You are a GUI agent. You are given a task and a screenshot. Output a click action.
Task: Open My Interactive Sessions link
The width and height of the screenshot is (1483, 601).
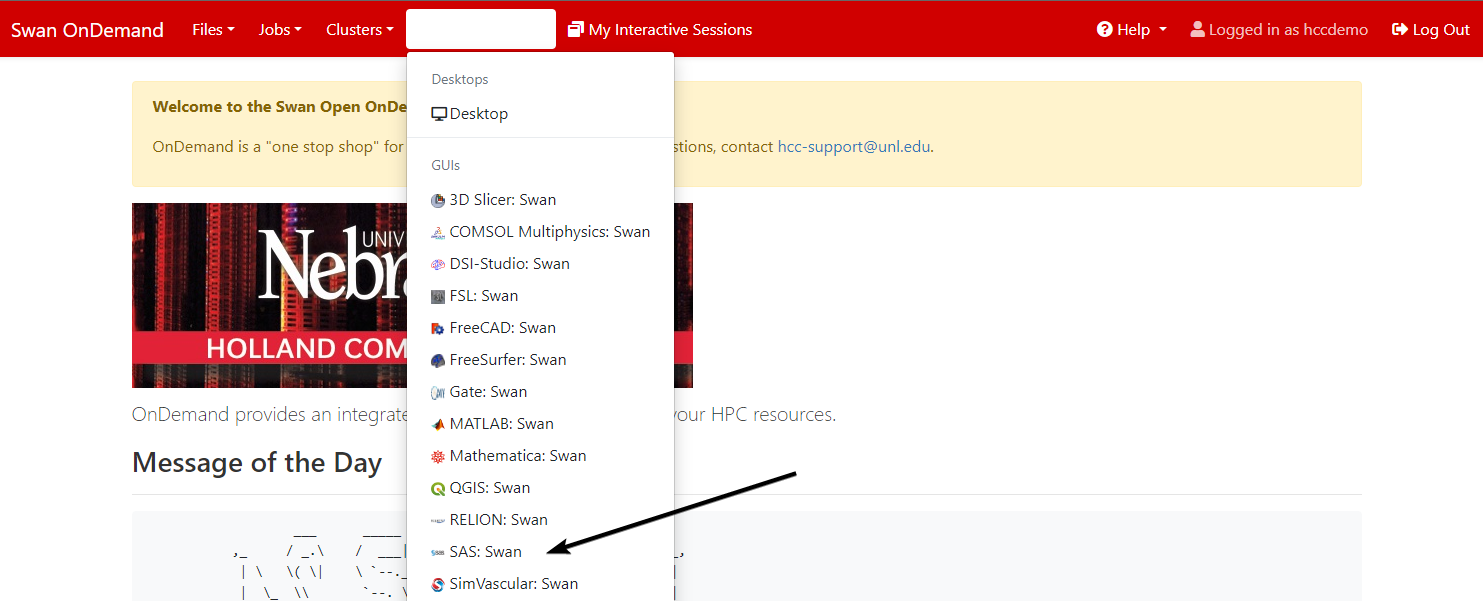pyautogui.click(x=660, y=30)
